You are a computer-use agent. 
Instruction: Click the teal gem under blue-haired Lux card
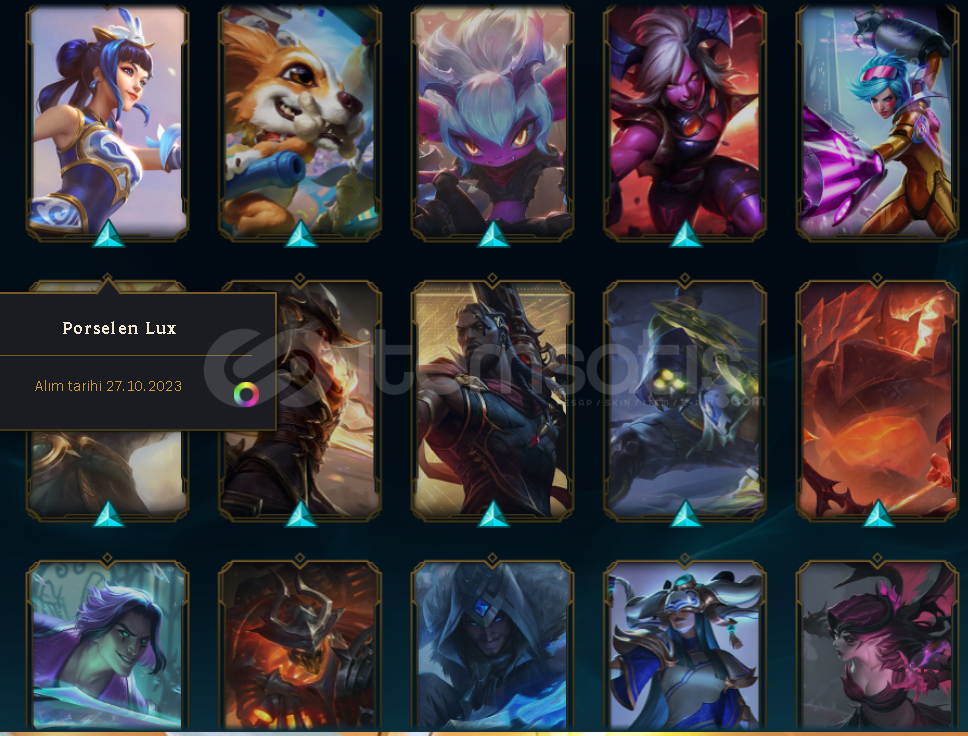click(x=108, y=233)
